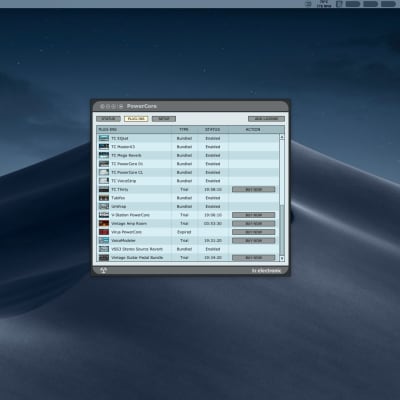
Task: Select the TC MegaReverb row name
Action: pyautogui.click(x=126, y=155)
